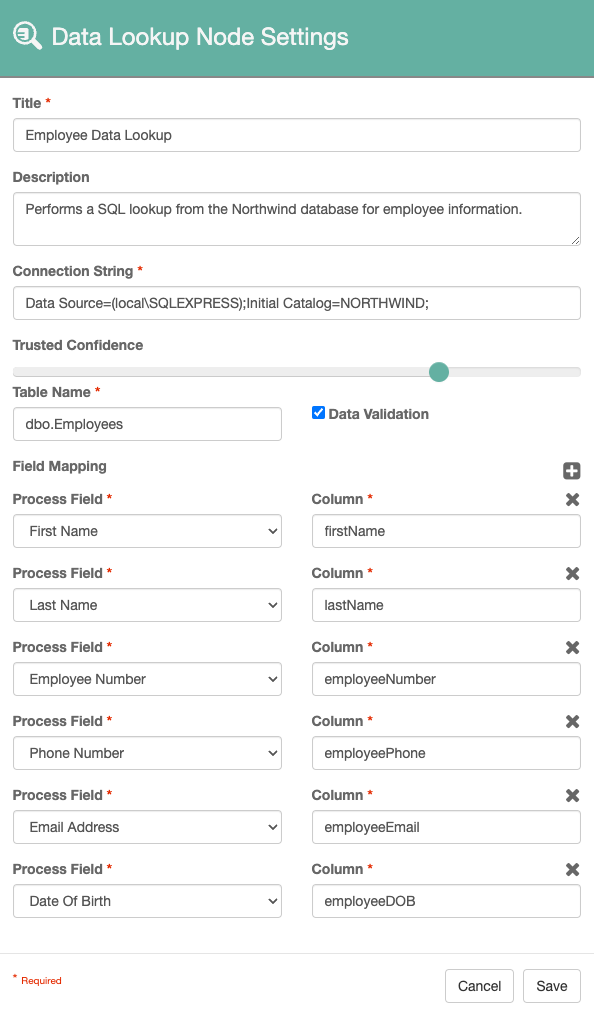Remove the Last Name field mapping
The image size is (594, 1016).
572,573
